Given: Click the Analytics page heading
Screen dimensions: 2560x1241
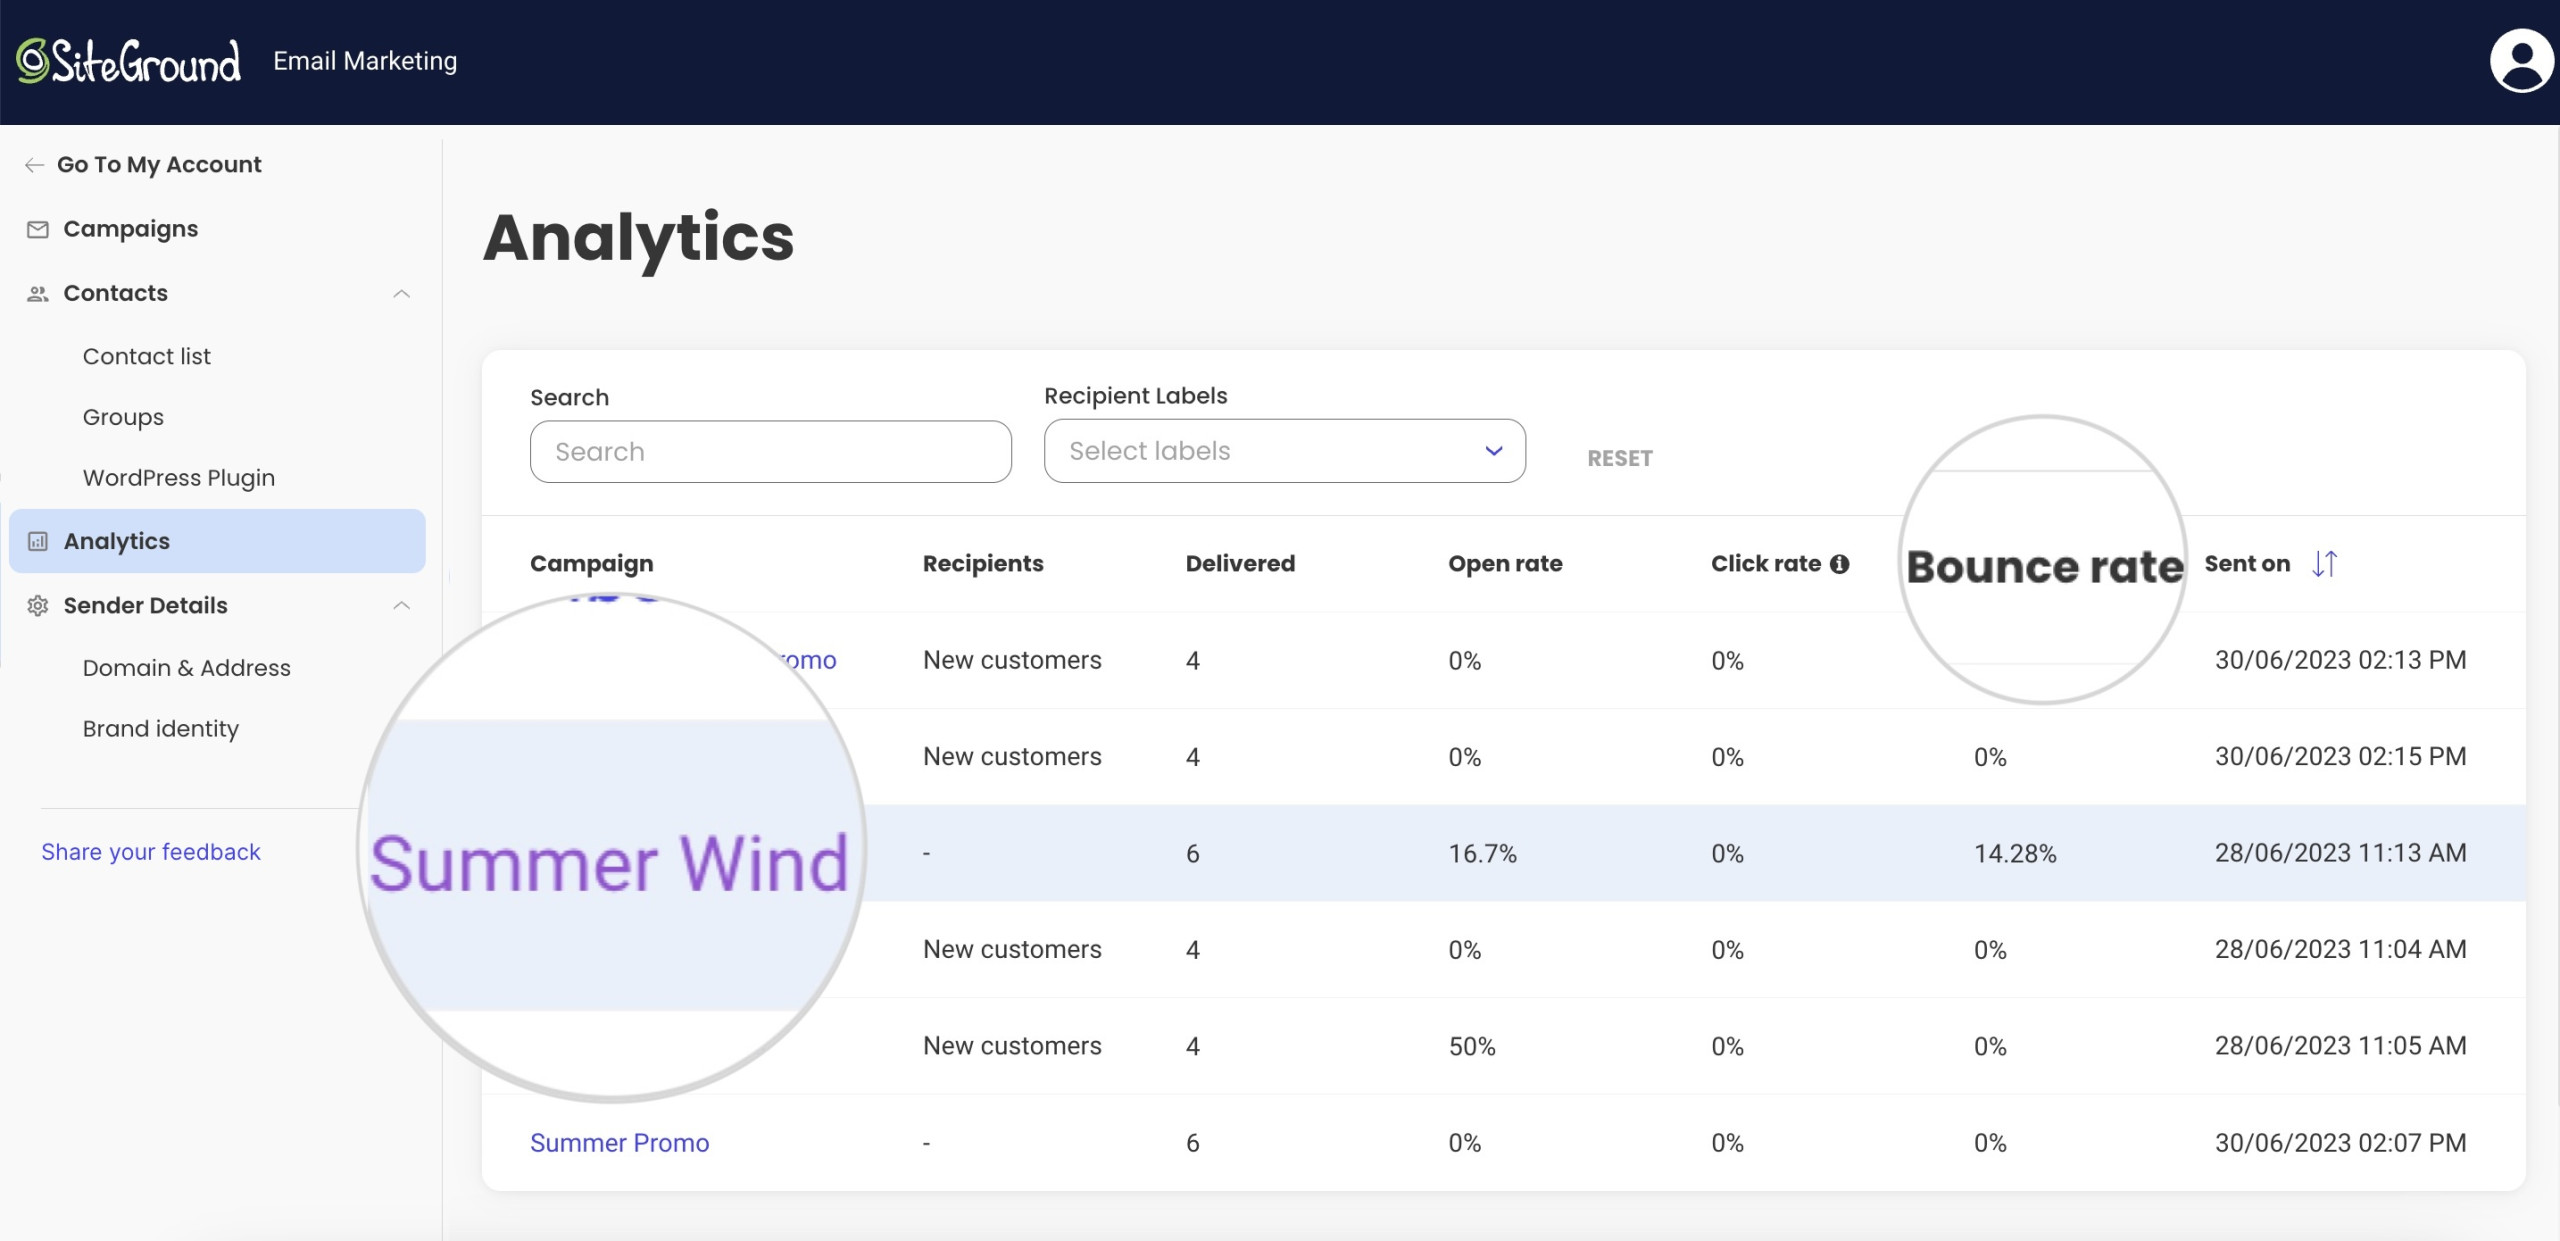Looking at the screenshot, I should click(x=638, y=238).
